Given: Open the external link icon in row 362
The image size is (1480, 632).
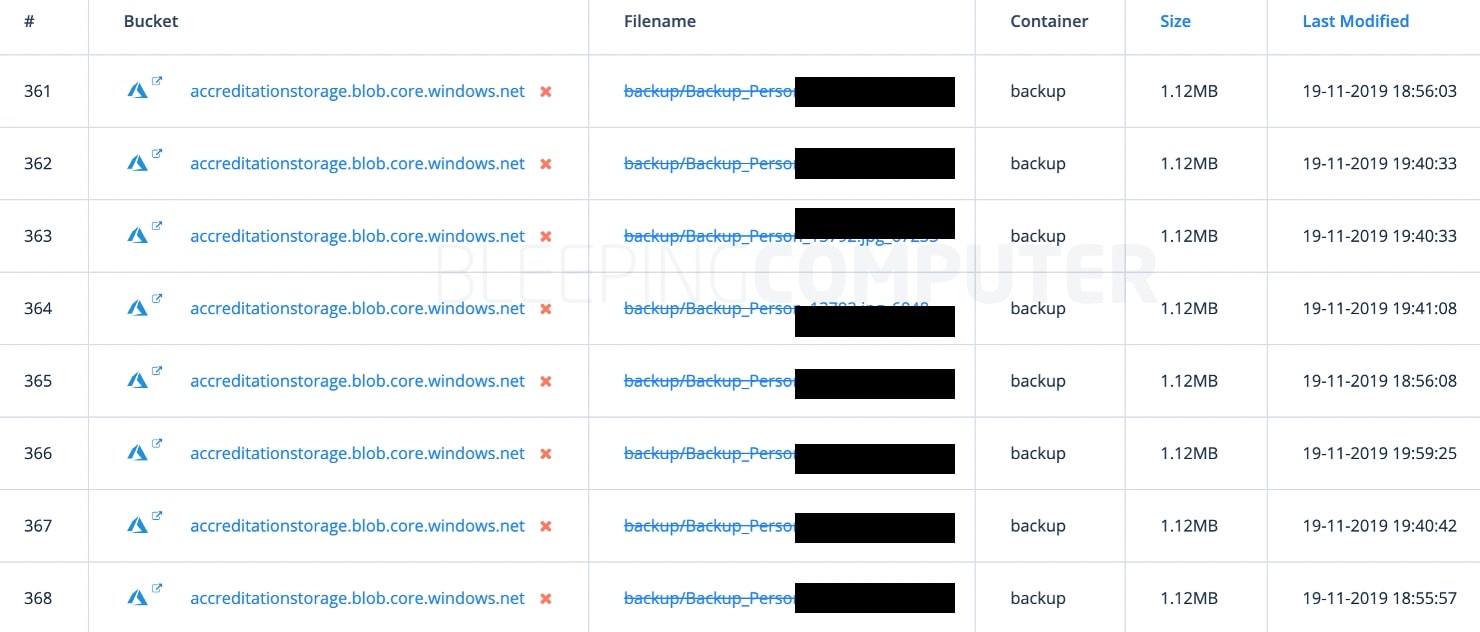Looking at the screenshot, I should tap(157, 154).
